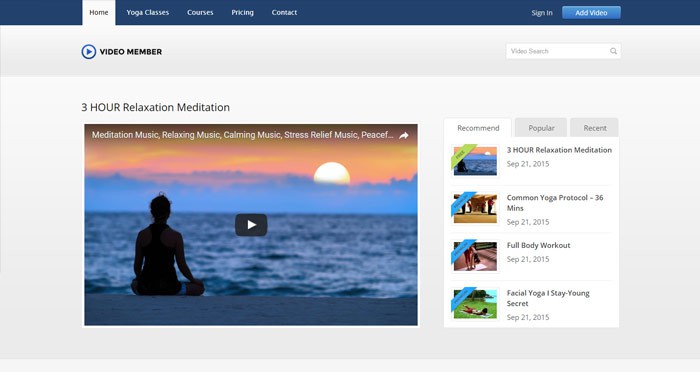Click the date under Full Body Workout

528,259
